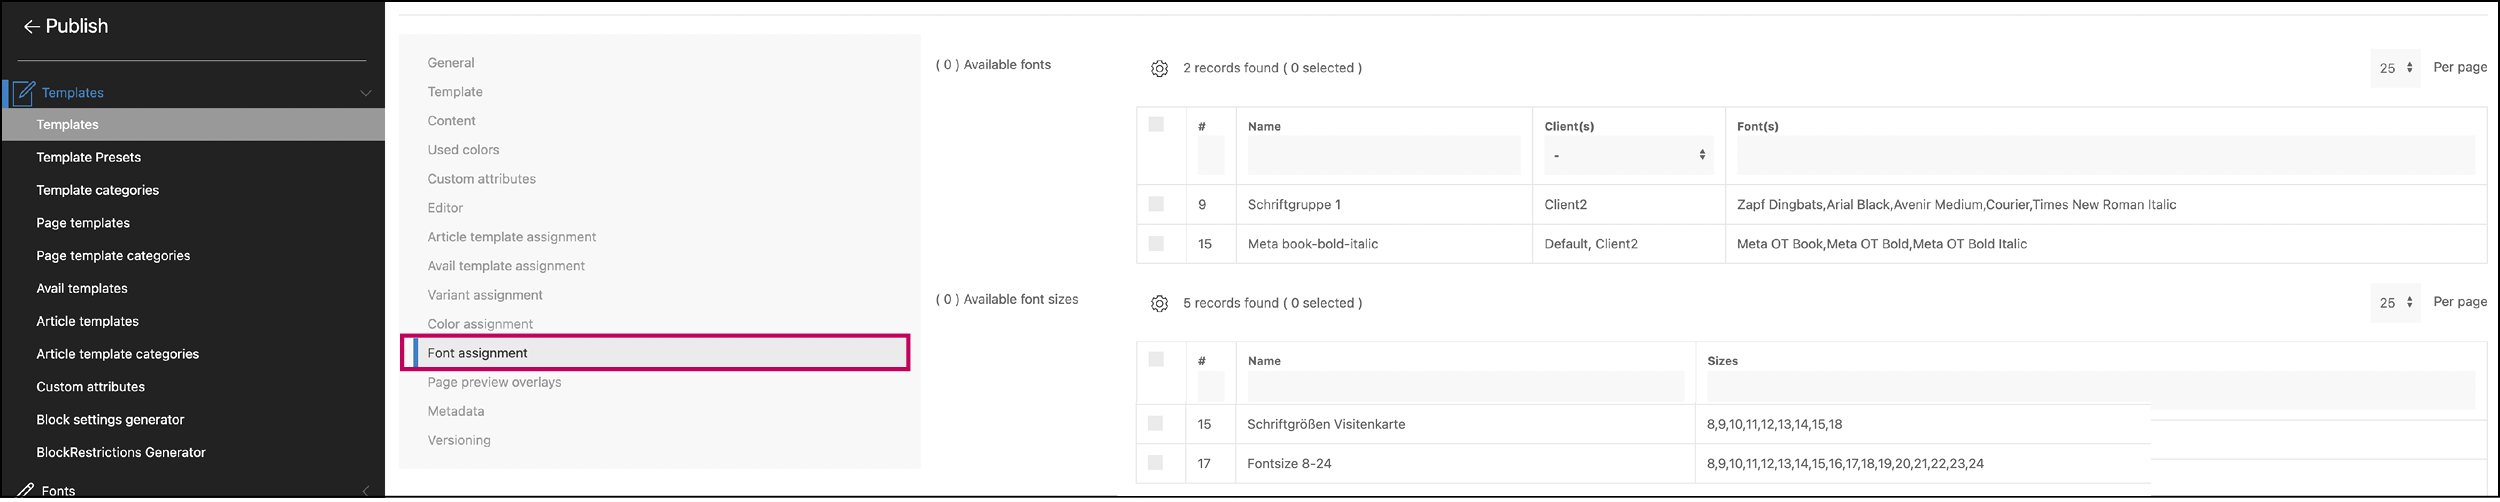The height and width of the screenshot is (502, 2500).
Task: Check the Schriftgruppe 1 row checkbox
Action: 1156,204
